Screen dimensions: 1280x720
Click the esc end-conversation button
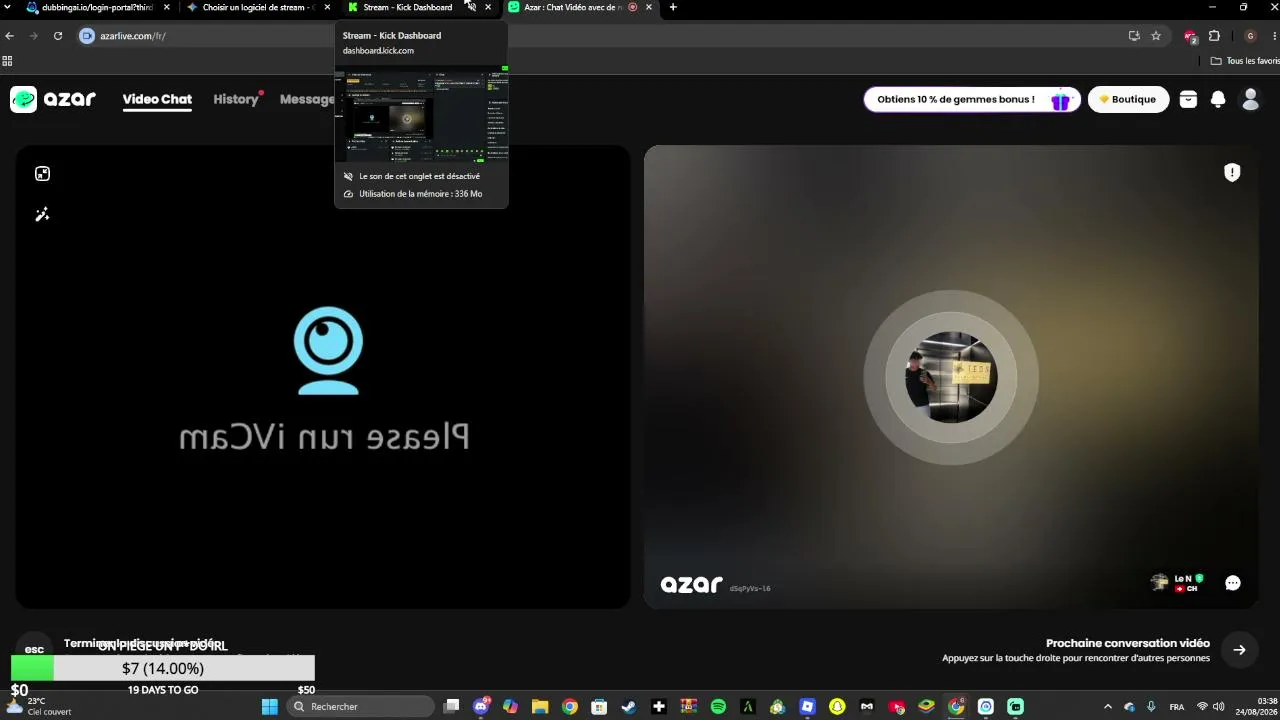tap(34, 649)
